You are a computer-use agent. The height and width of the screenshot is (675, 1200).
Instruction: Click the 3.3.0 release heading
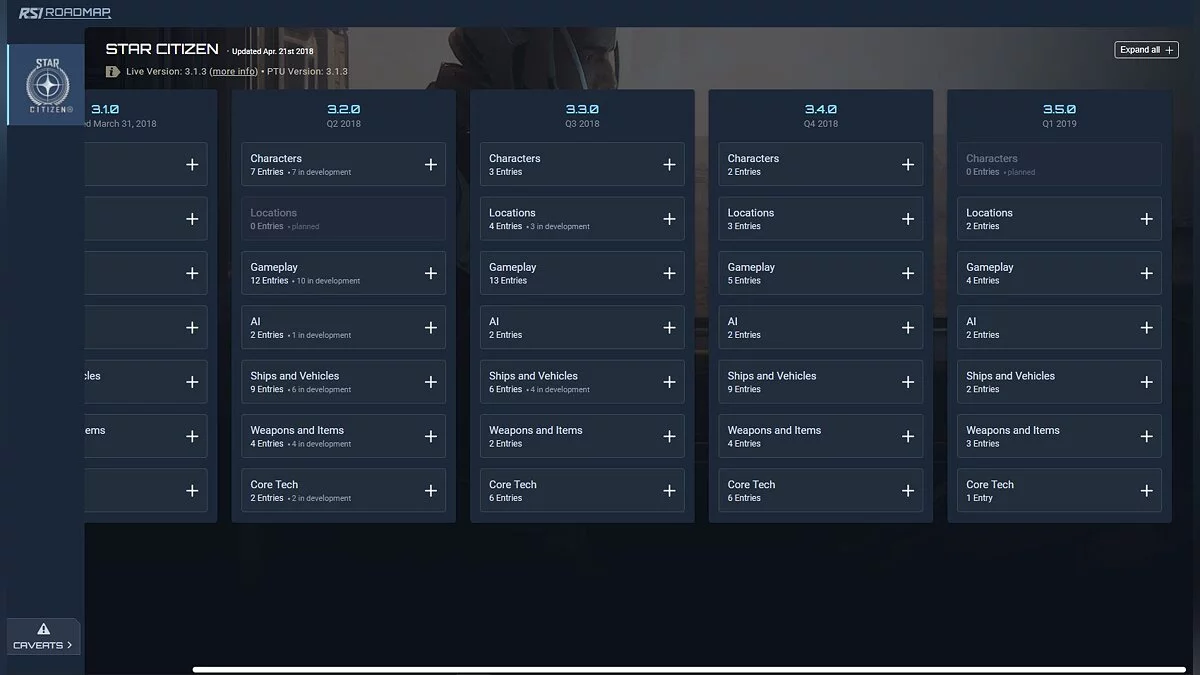pos(582,109)
